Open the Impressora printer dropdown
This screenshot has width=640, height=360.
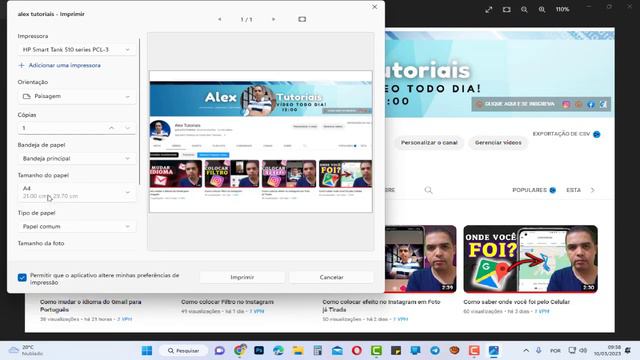(77, 49)
